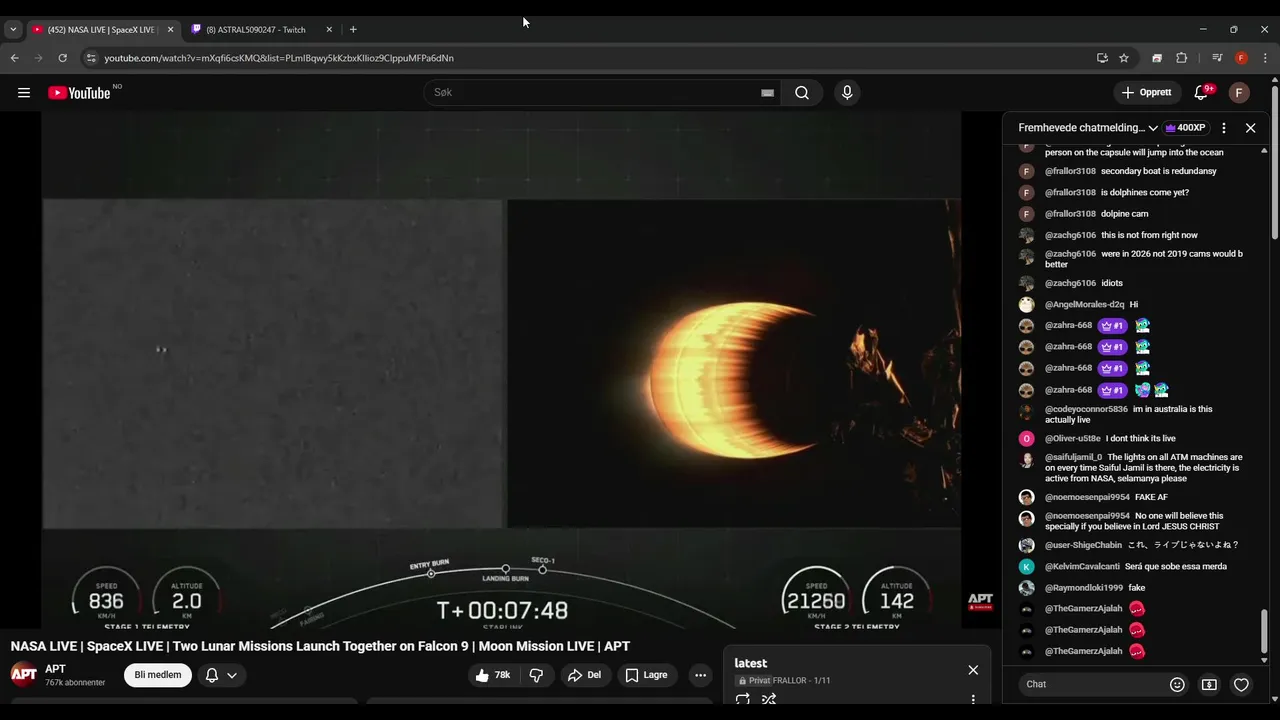
Task: Start voice search with the microphone
Action: 847,93
